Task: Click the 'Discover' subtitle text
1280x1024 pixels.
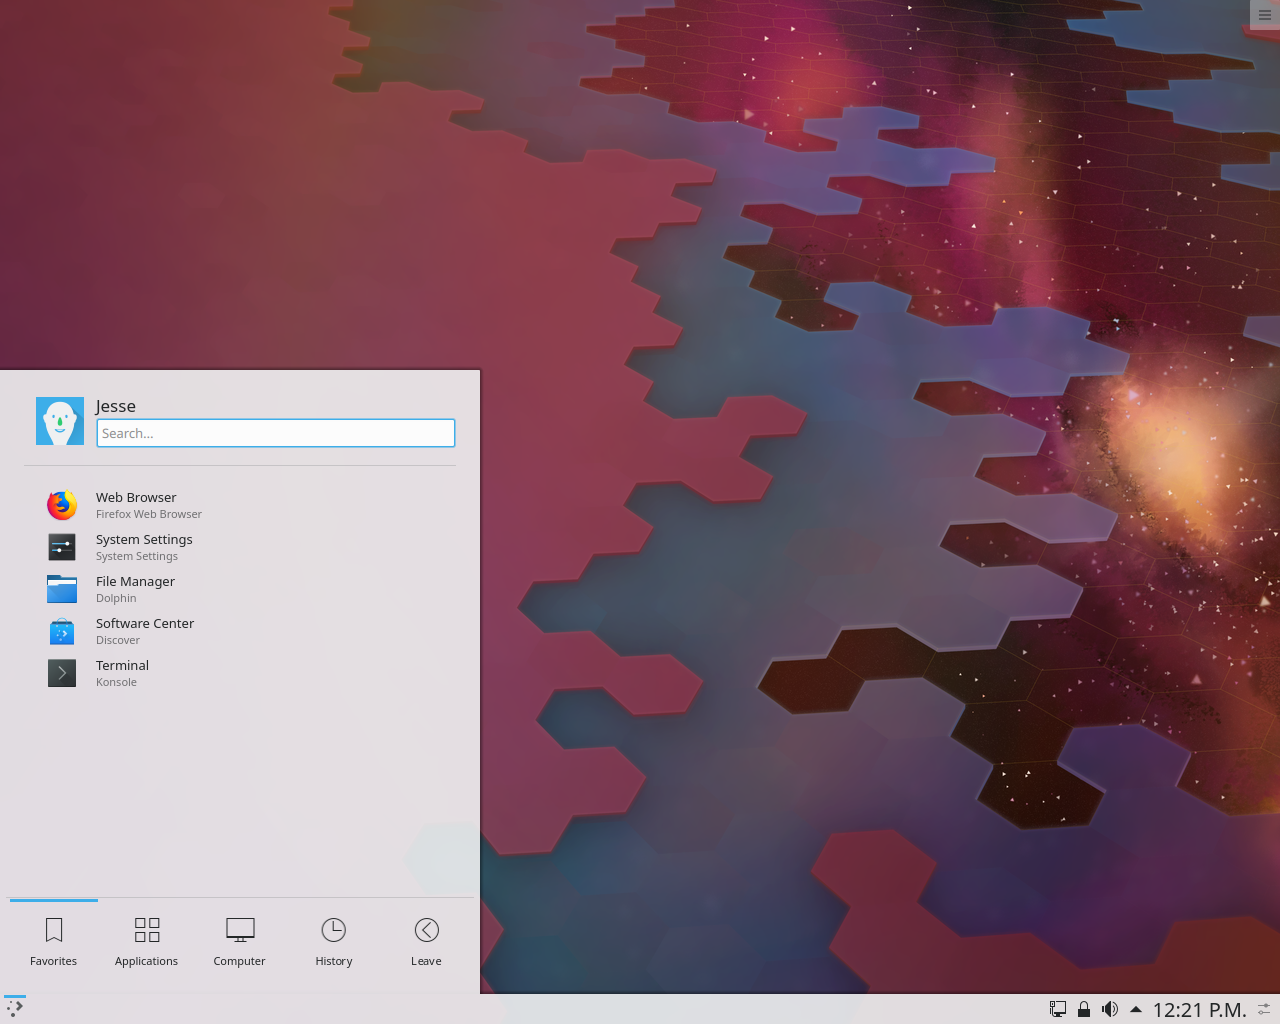Action: [118, 640]
